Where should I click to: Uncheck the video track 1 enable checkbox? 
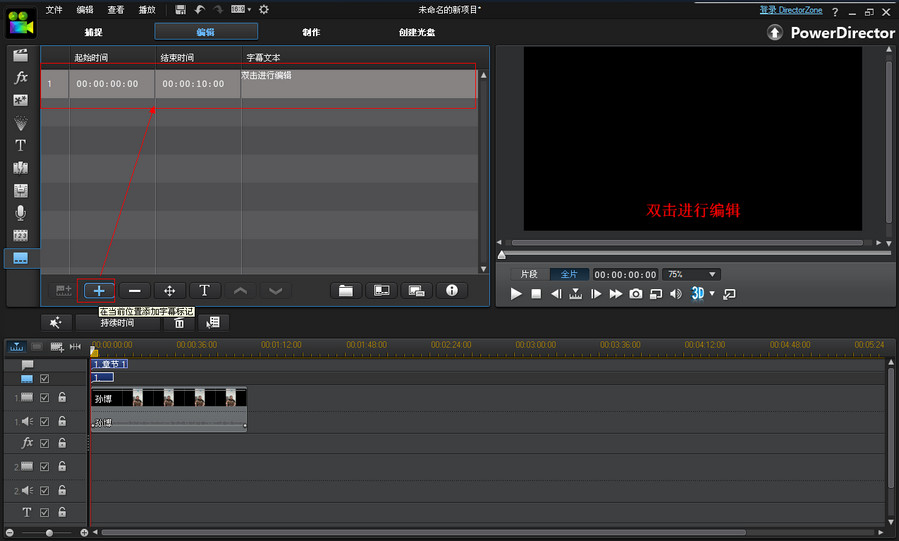point(44,398)
